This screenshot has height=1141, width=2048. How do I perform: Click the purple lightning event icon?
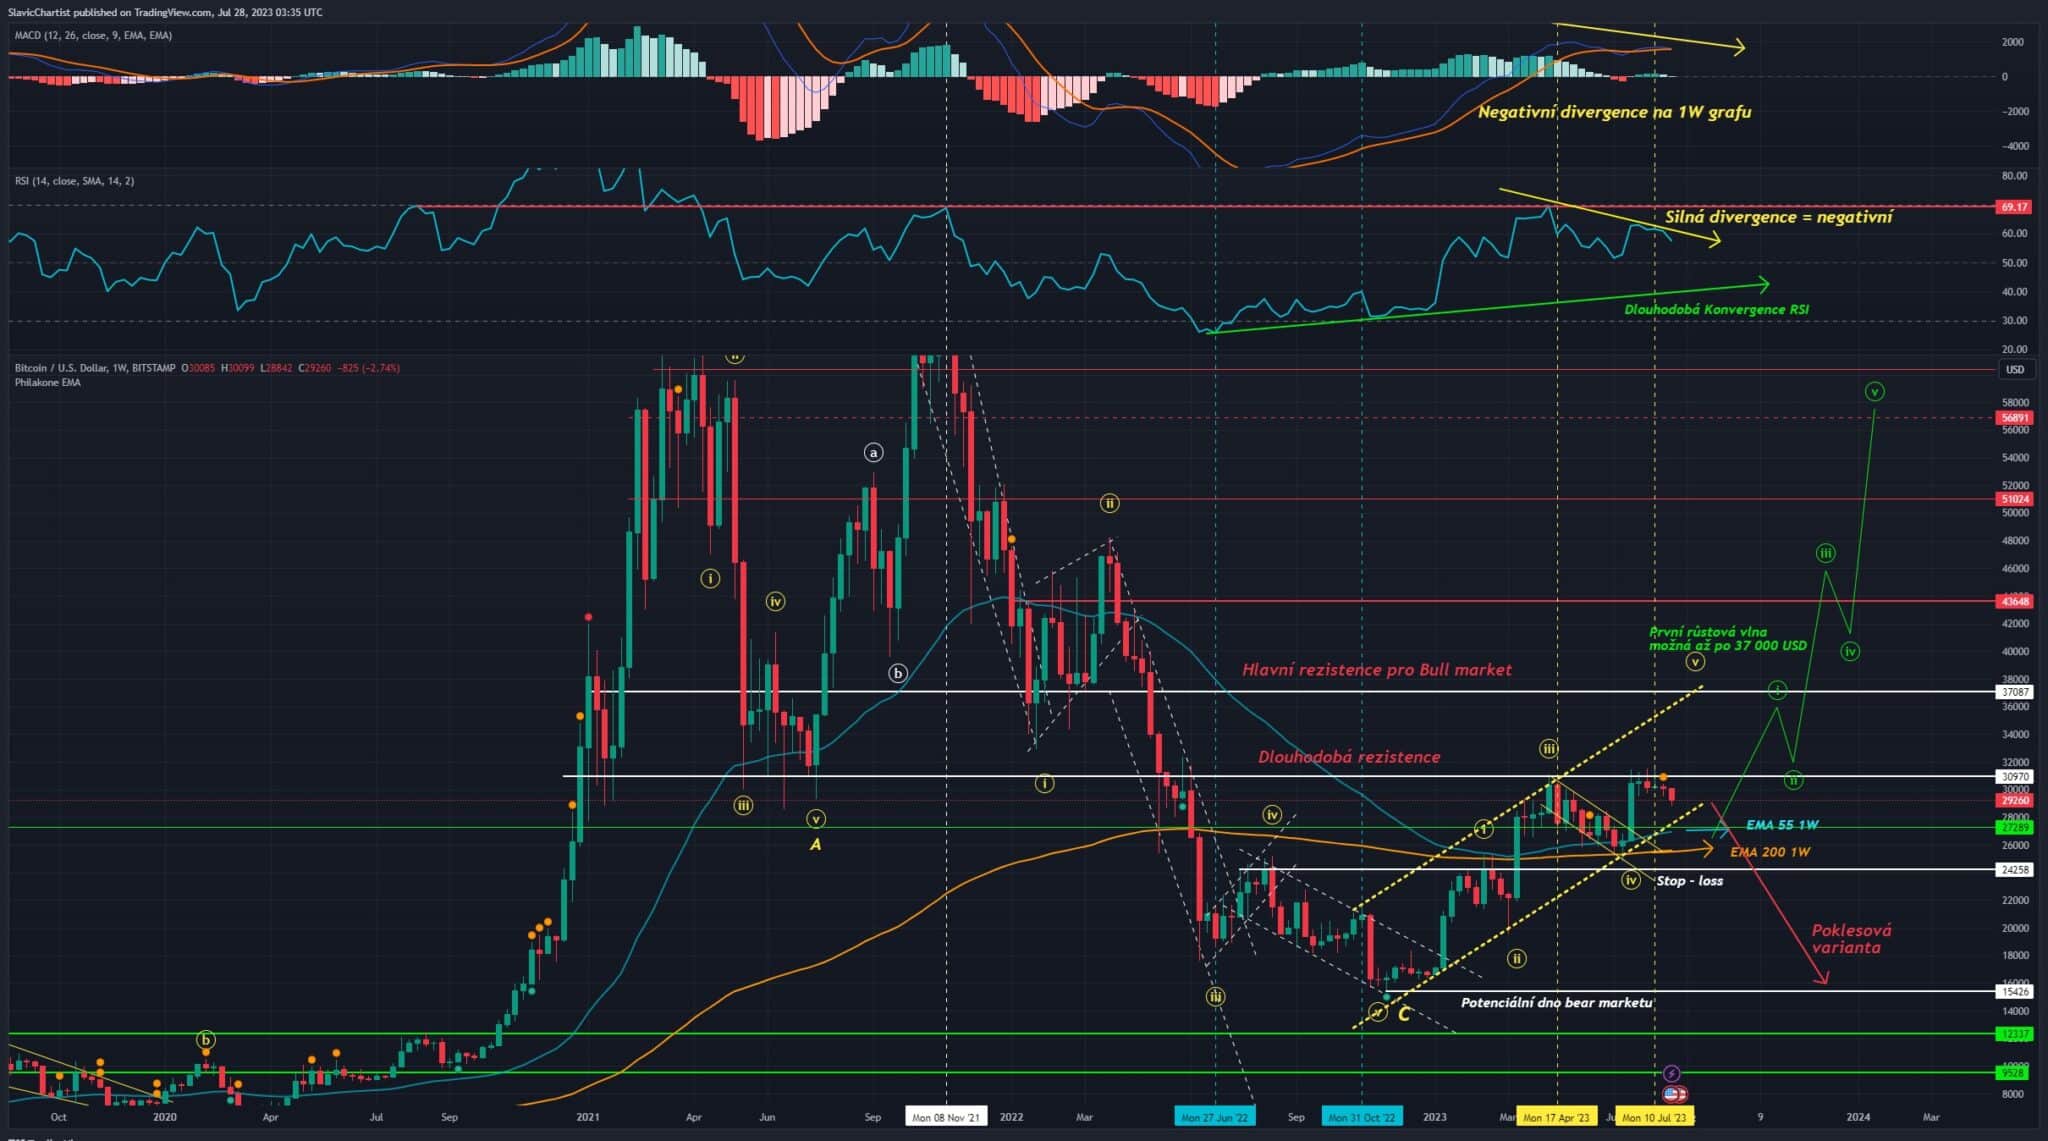pos(1672,1073)
